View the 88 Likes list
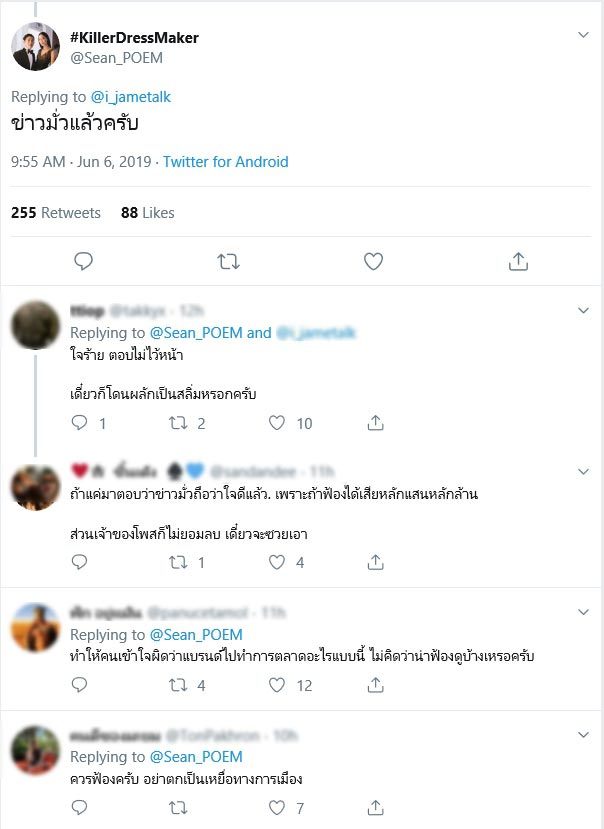The image size is (604, 829). 147,213
